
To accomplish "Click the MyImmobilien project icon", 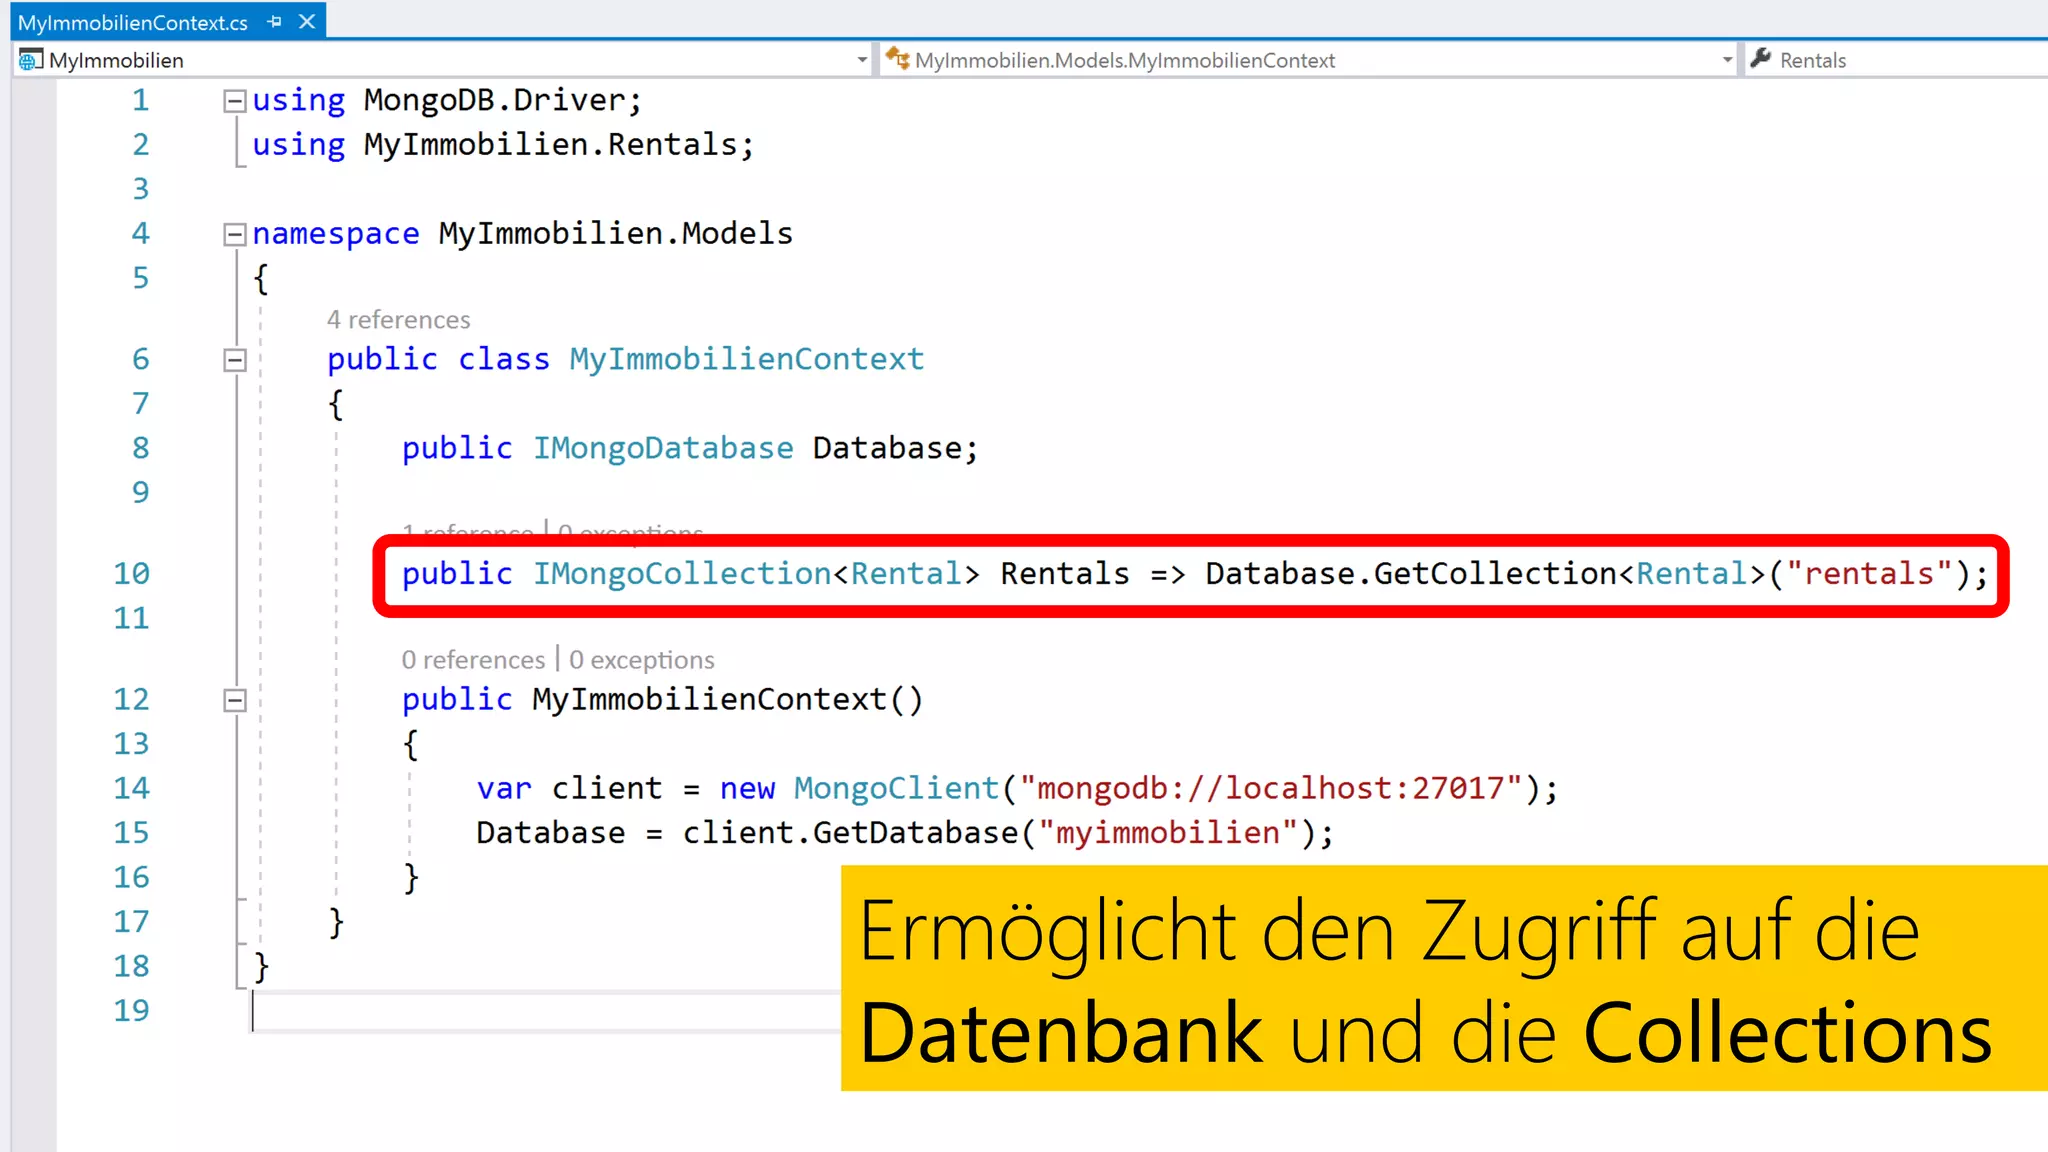I will click(30, 60).
